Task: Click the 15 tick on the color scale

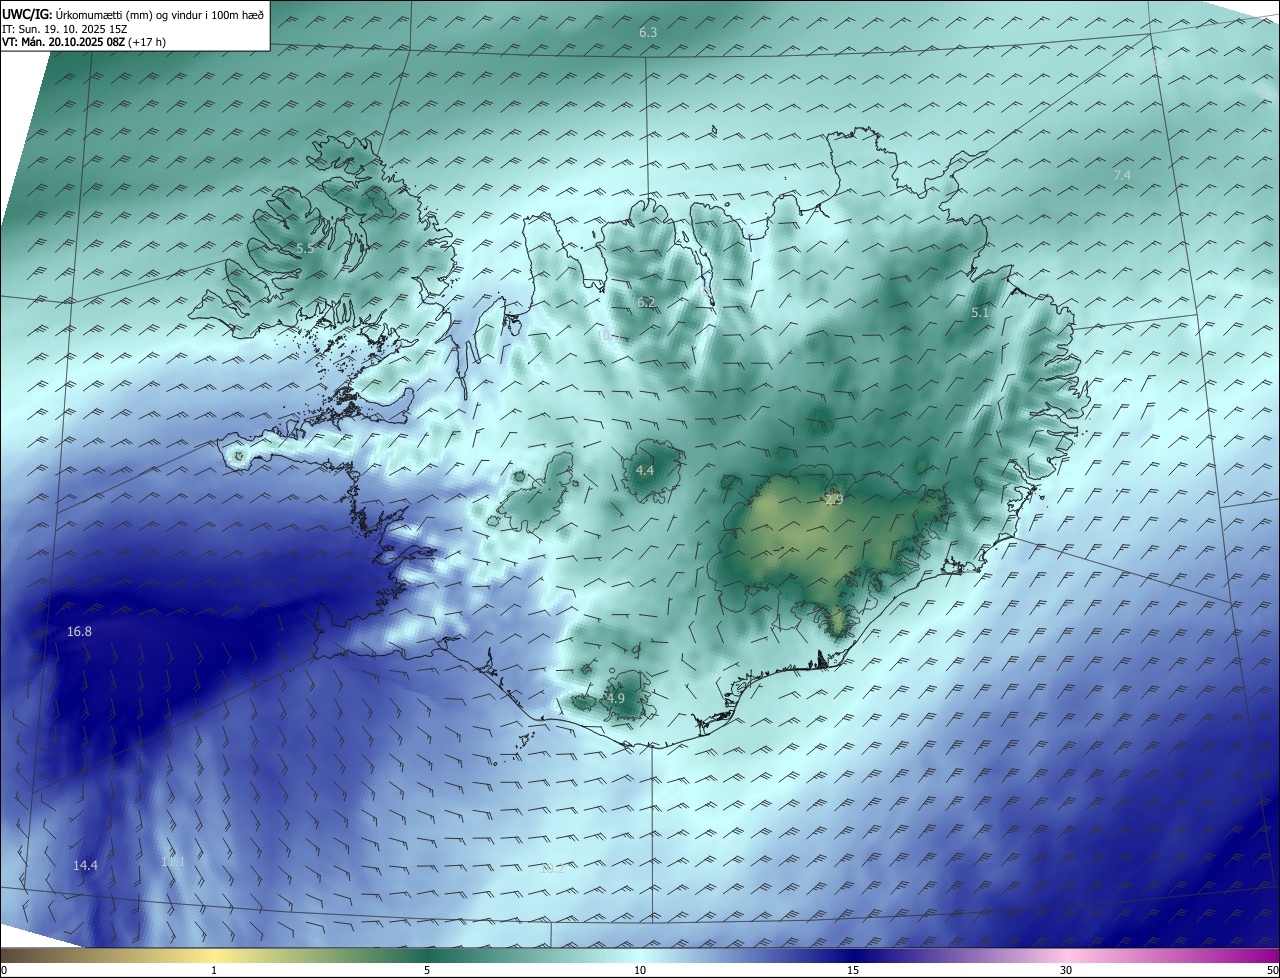Action: pyautogui.click(x=853, y=970)
